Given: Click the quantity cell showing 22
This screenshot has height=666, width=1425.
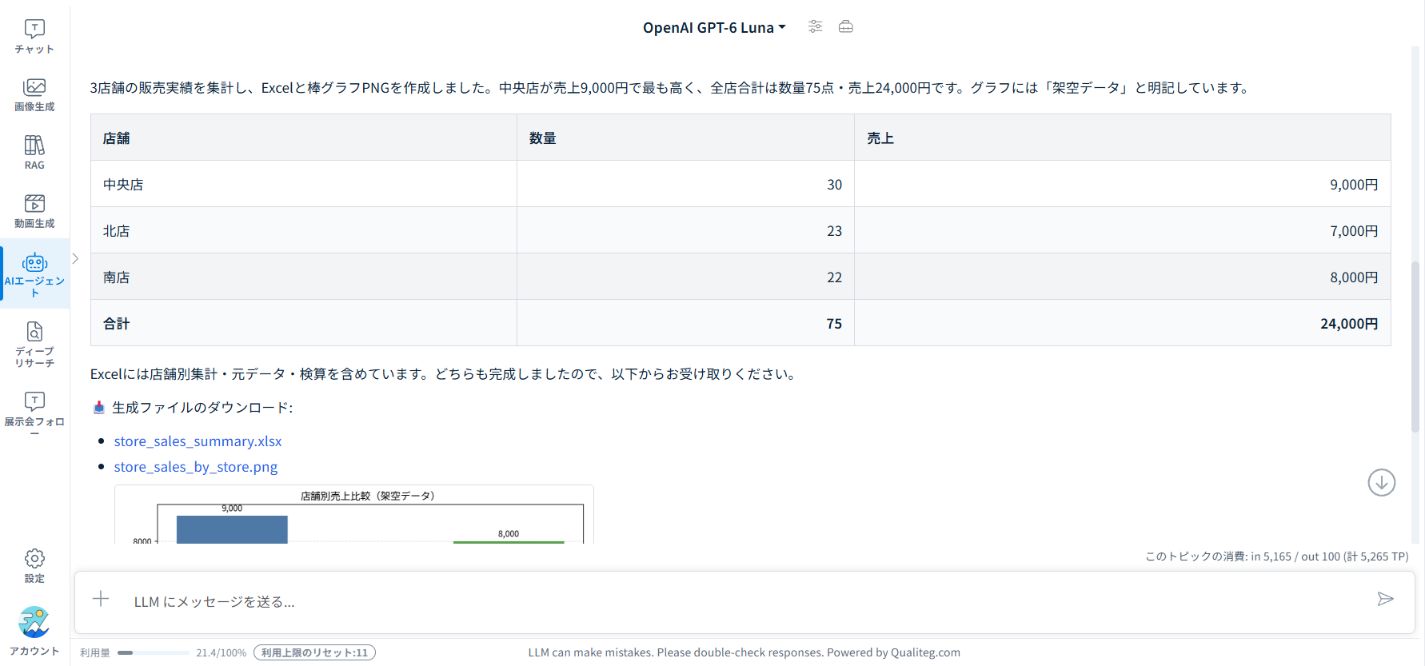Looking at the screenshot, I should click(685, 277).
